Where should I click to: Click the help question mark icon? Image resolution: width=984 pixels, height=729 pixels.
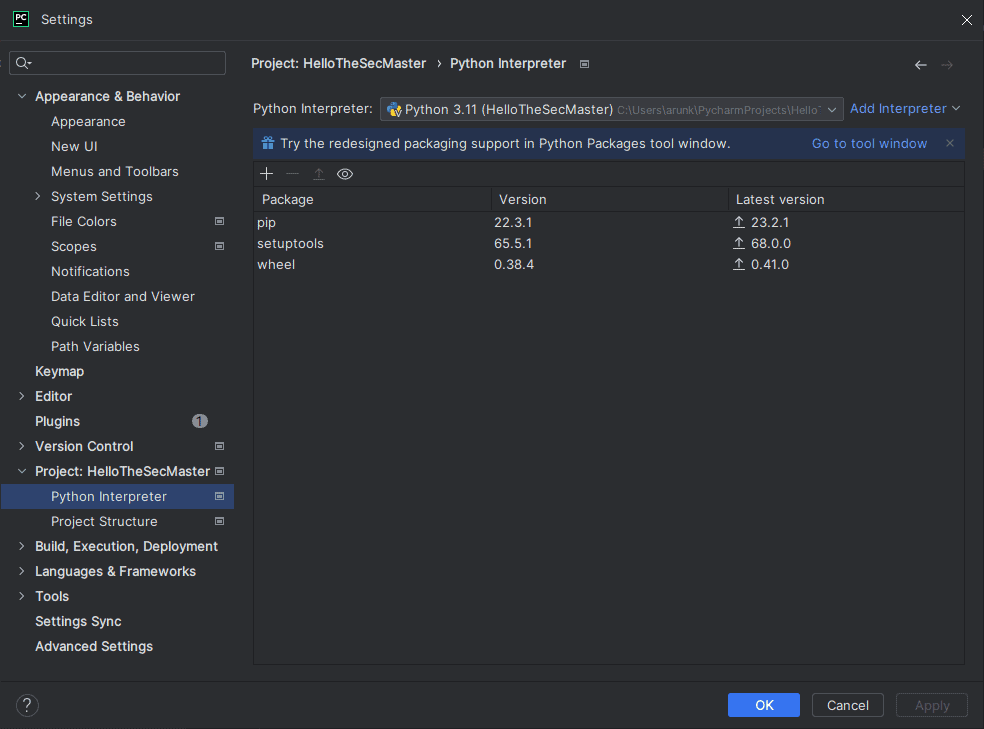tap(27, 705)
